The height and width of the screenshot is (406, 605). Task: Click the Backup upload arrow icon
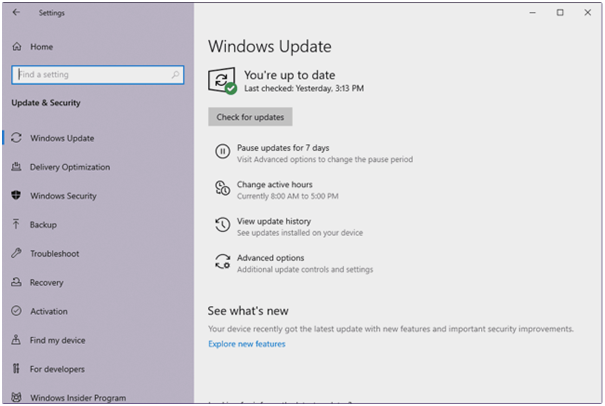tap(16, 224)
